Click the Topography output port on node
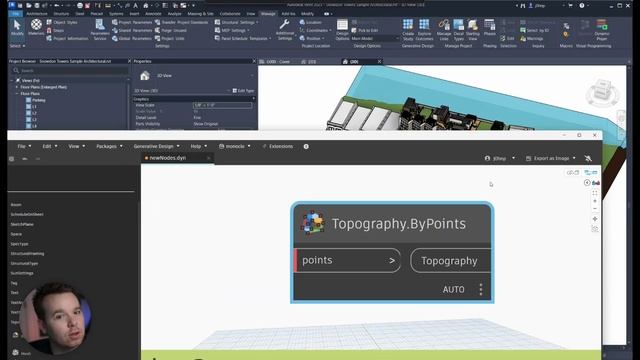 click(x=451, y=261)
